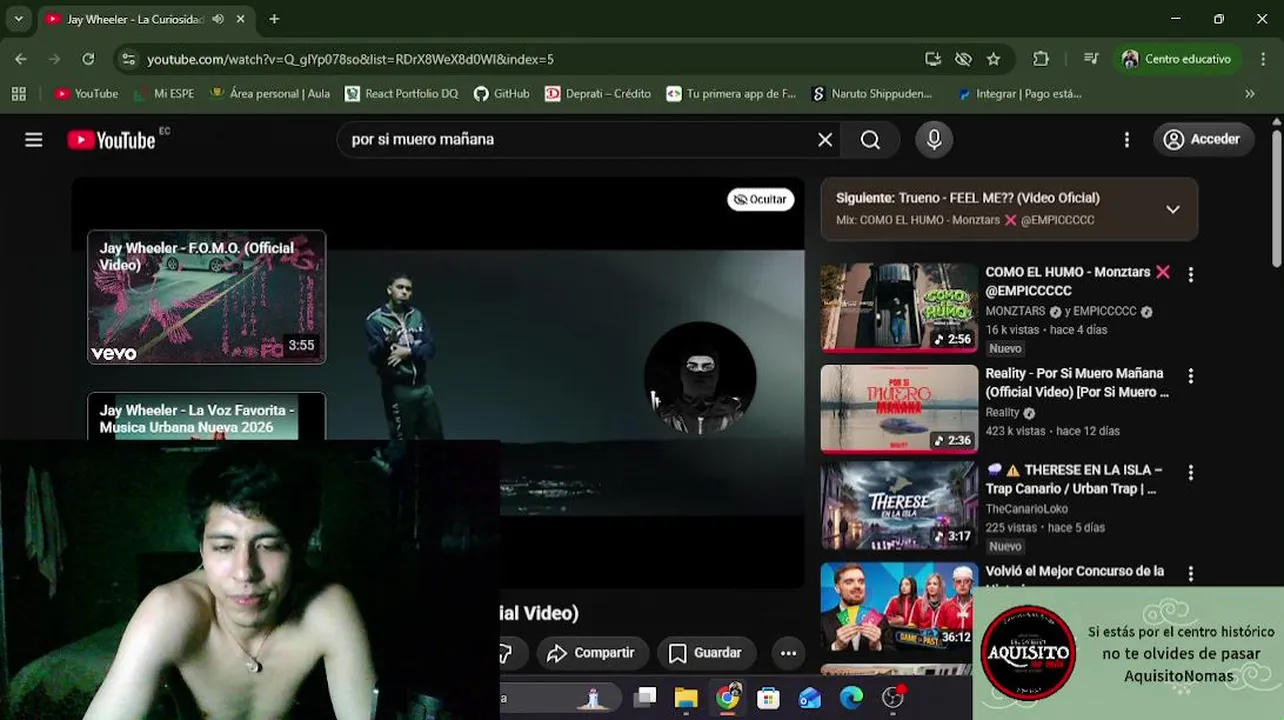The image size is (1284, 720).
Task: Open options for 'Volvió el Mejor Concurso'
Action: pyautogui.click(x=1190, y=574)
